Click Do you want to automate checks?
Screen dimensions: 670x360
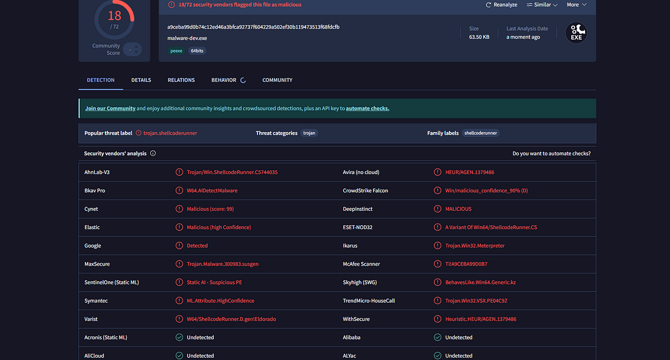click(x=551, y=153)
